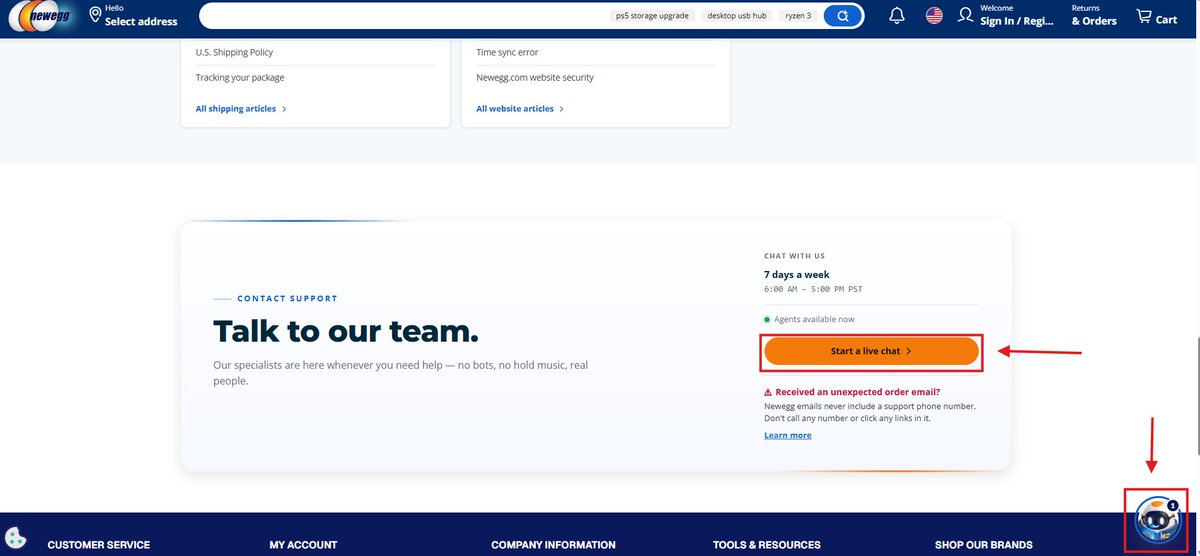
Task: Click 'Select address' text in header
Action: (141, 21)
